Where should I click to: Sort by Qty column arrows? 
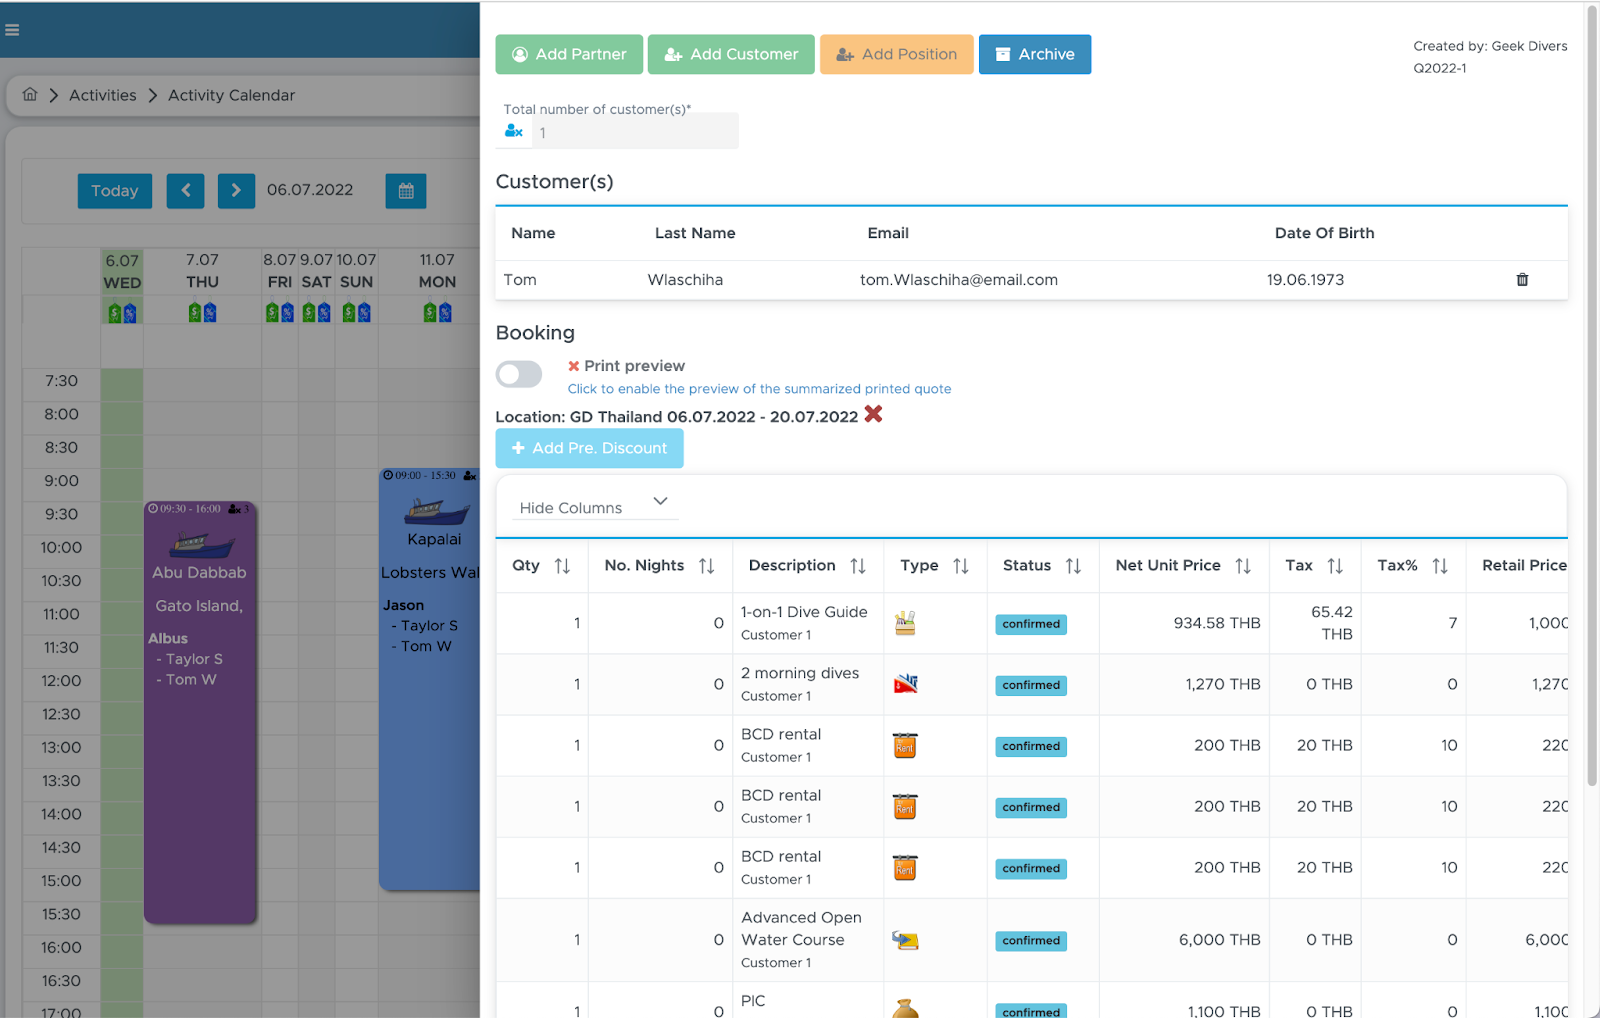click(563, 566)
